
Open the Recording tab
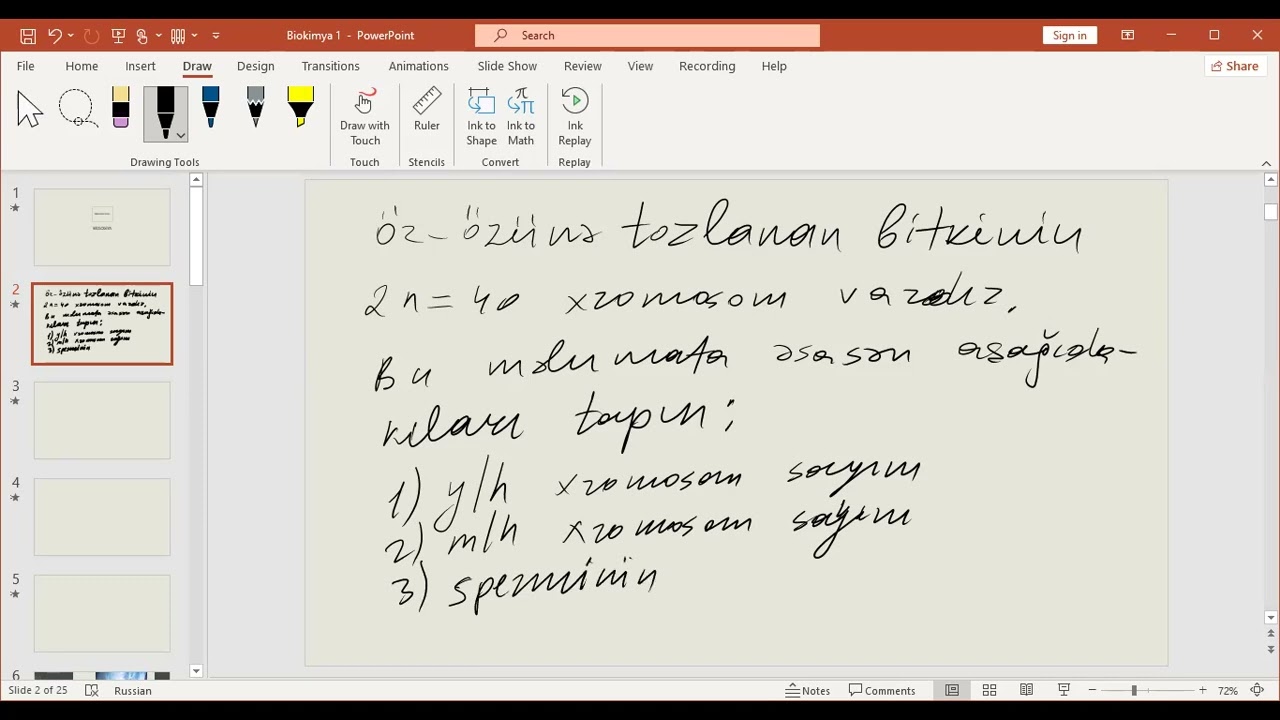click(x=707, y=66)
